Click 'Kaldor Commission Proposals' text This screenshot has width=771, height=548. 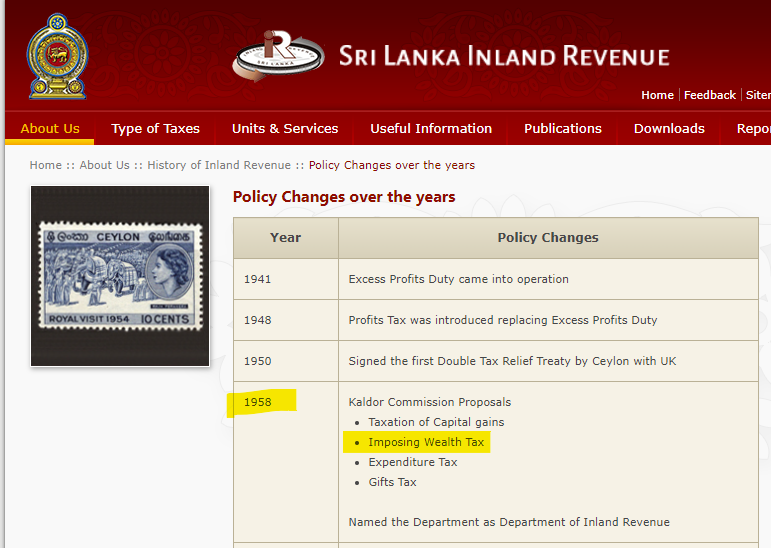coord(430,402)
